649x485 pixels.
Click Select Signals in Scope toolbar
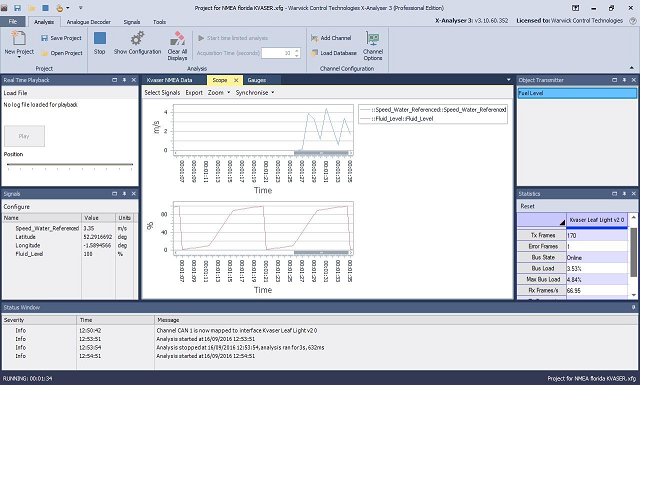coord(161,92)
